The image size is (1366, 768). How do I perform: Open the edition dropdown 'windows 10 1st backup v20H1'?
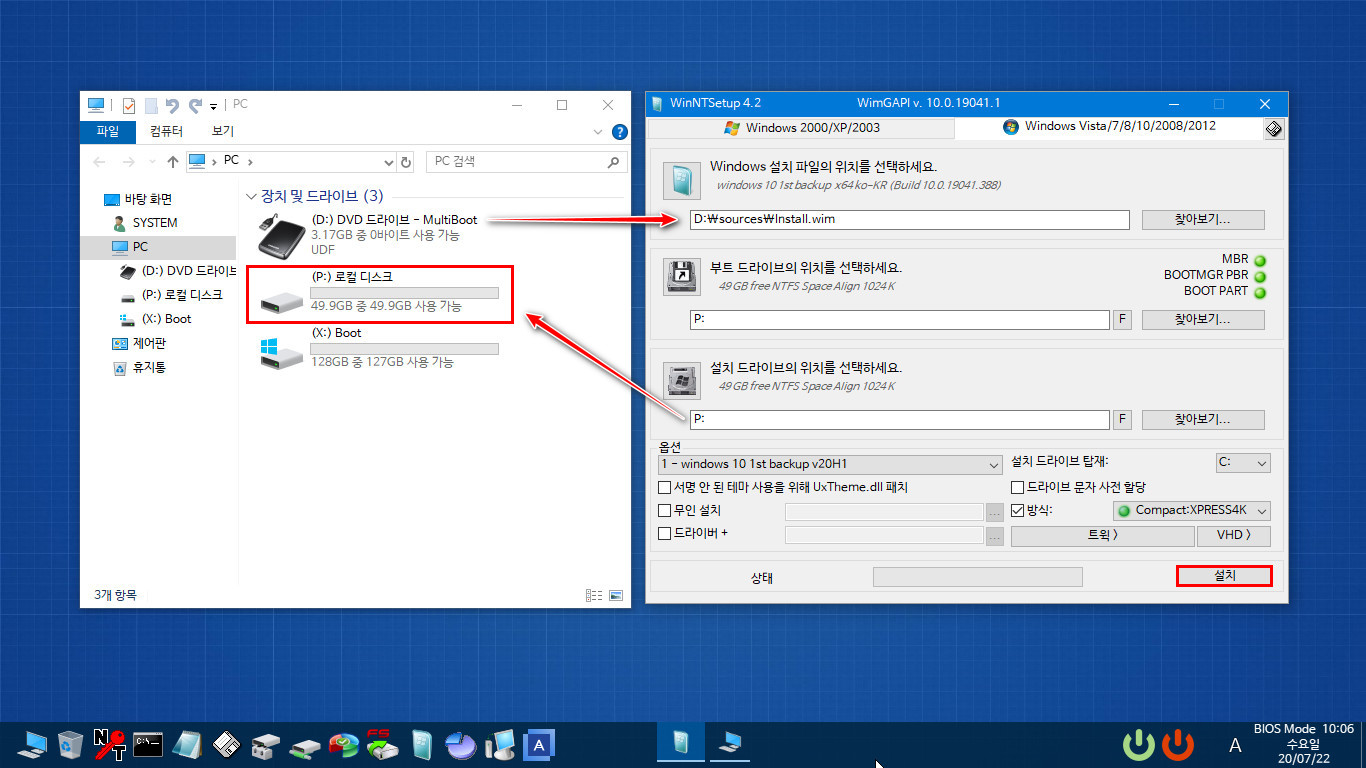[x=829, y=464]
